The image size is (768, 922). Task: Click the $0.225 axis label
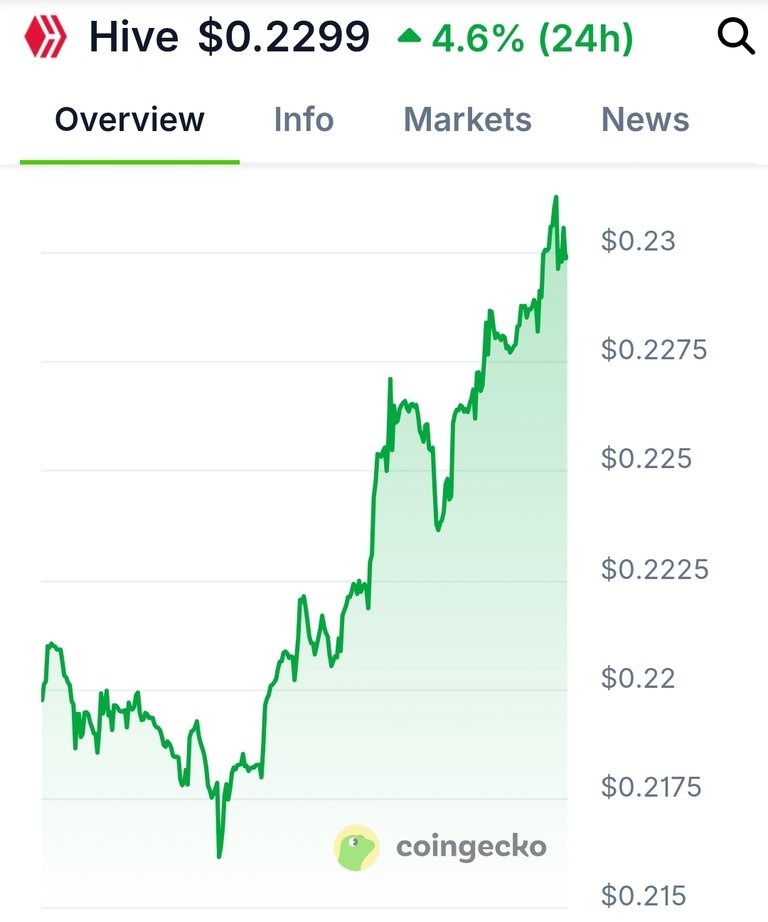click(646, 459)
